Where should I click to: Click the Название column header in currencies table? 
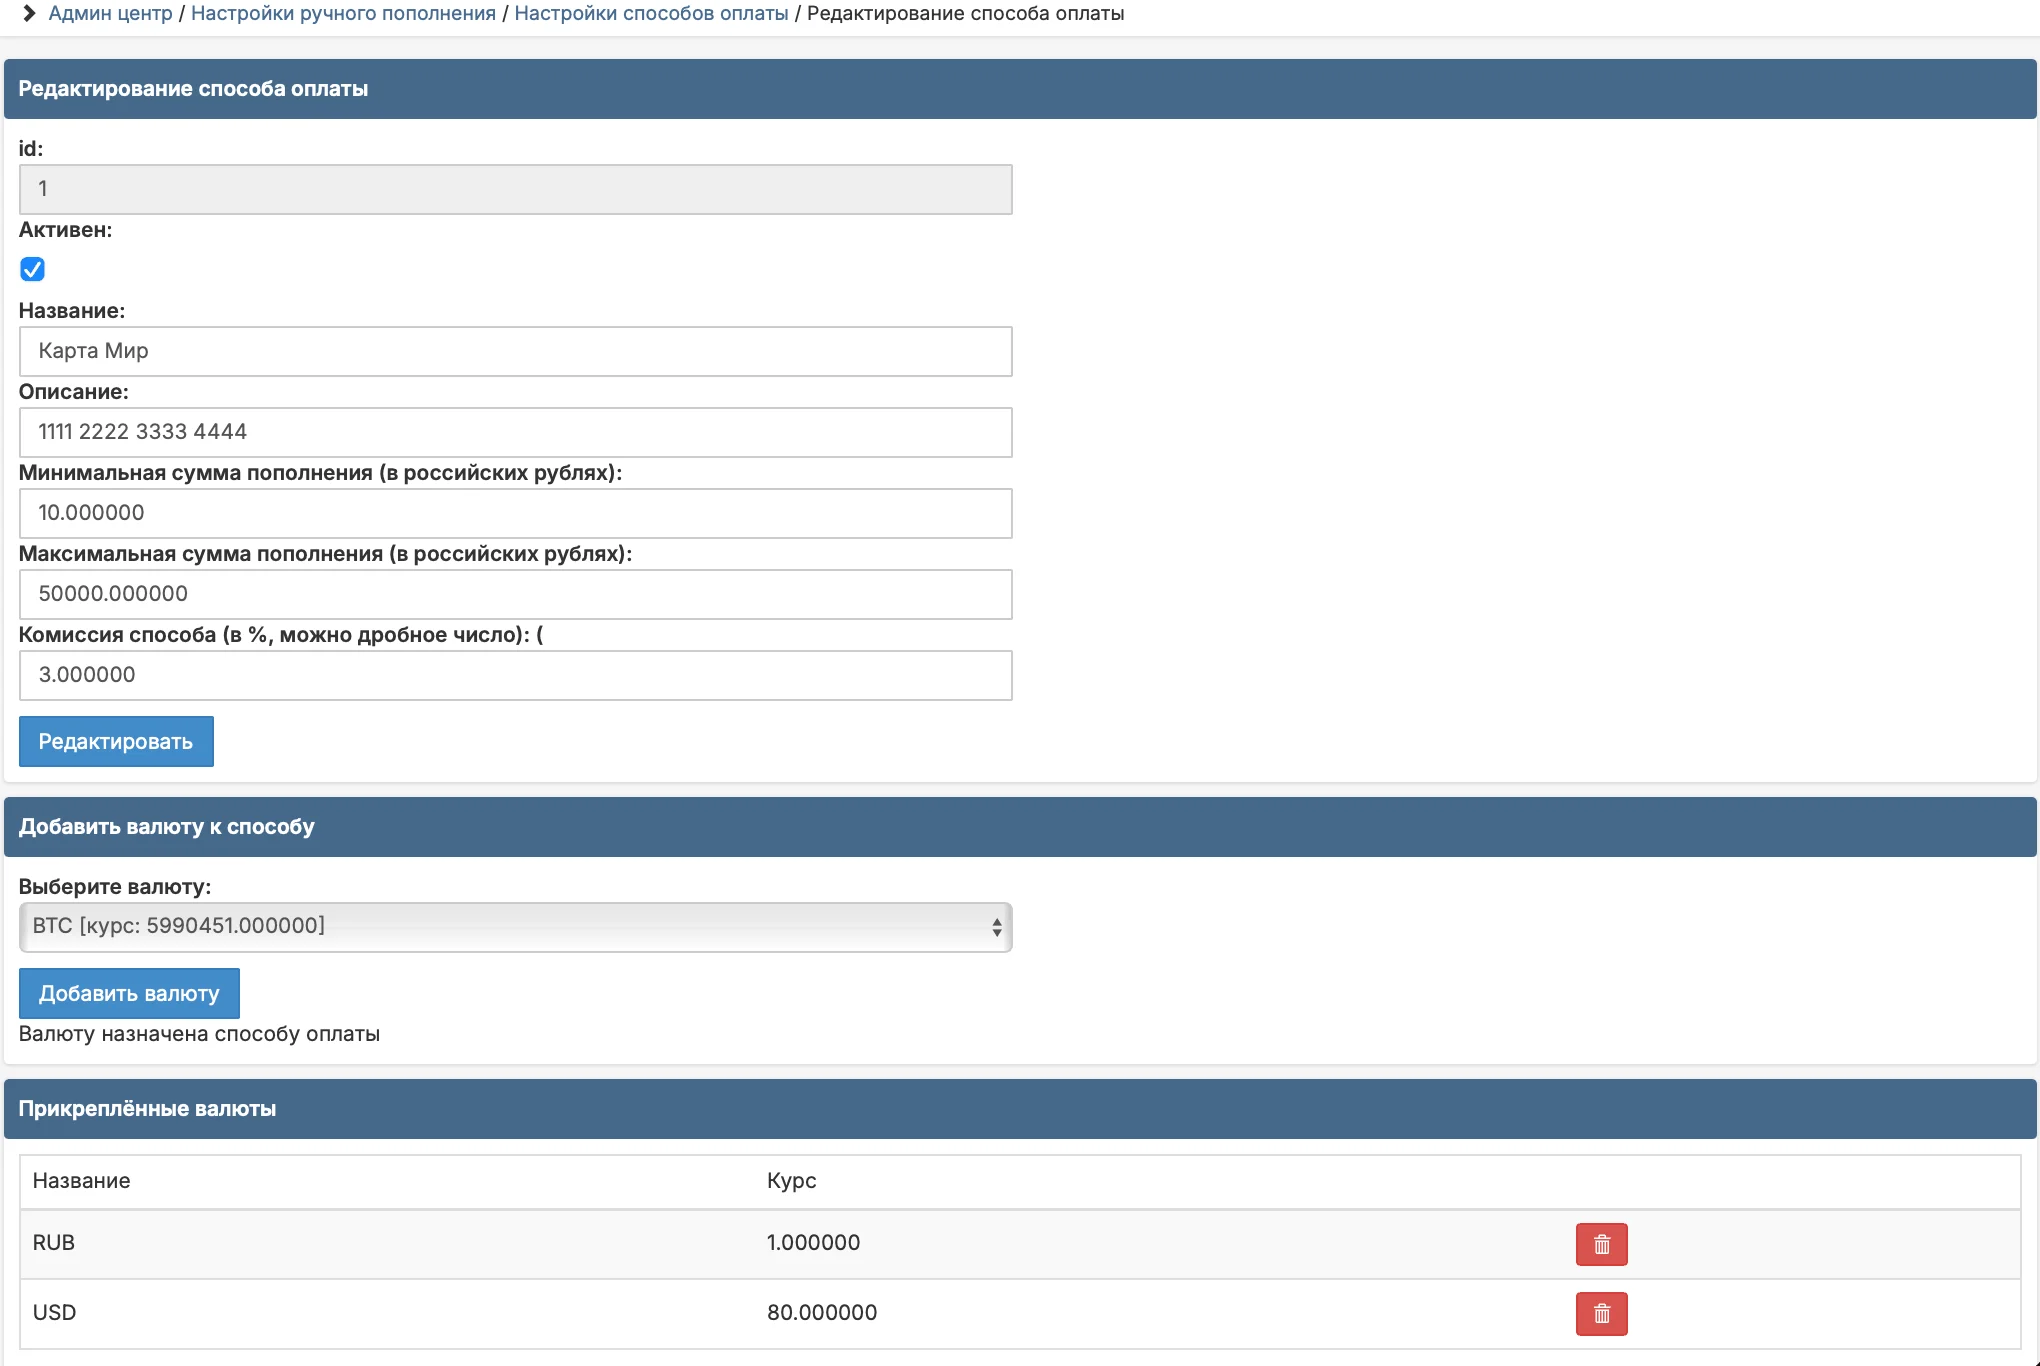(x=81, y=1181)
